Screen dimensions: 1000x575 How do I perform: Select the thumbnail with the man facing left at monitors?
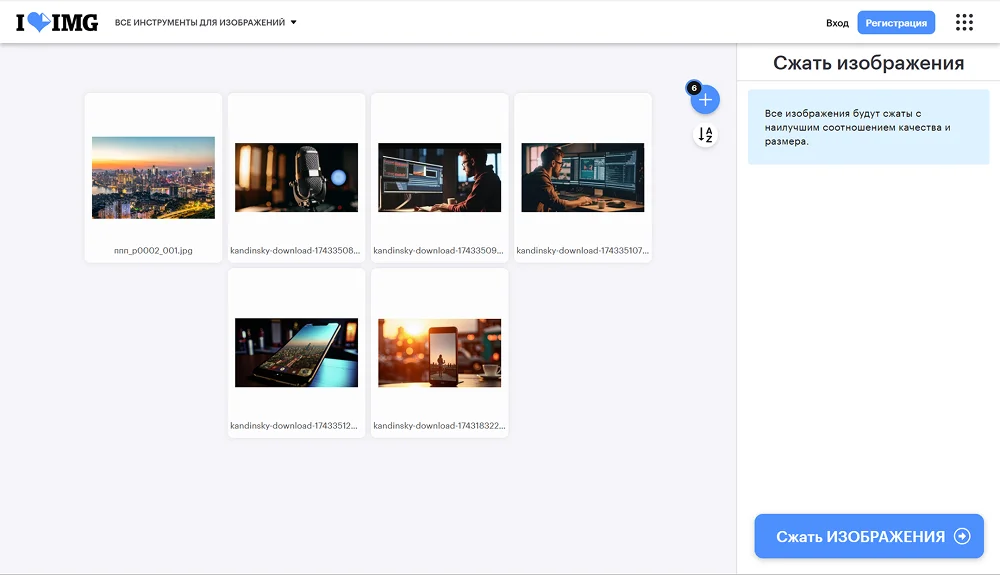click(439, 177)
